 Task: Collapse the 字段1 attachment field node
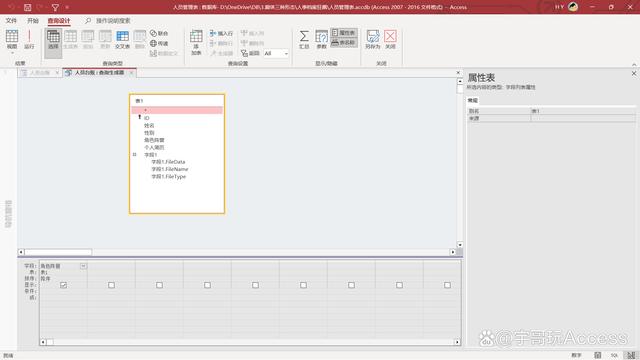[x=134, y=155]
